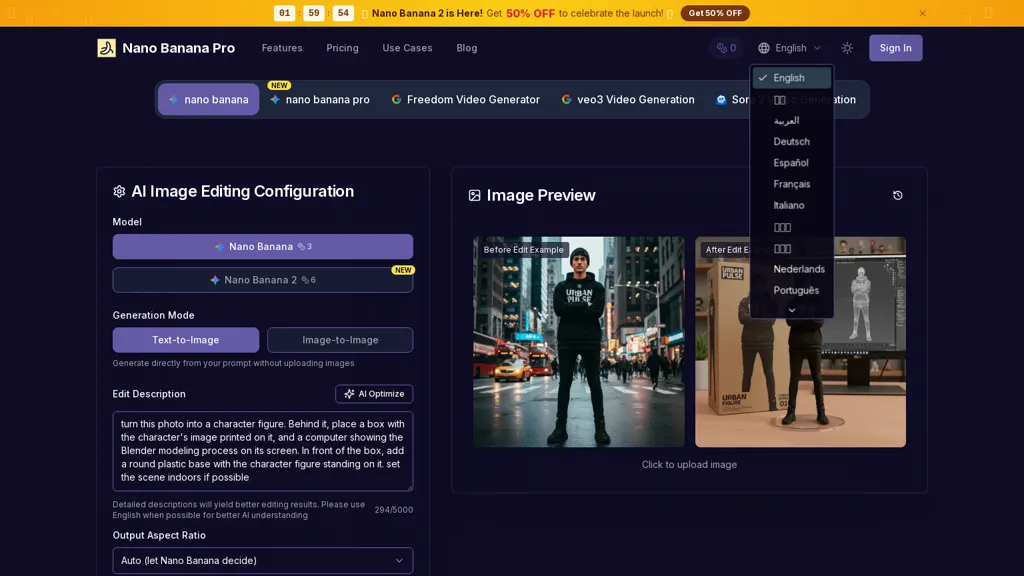Click the Get 50% OFF button

pos(714,13)
